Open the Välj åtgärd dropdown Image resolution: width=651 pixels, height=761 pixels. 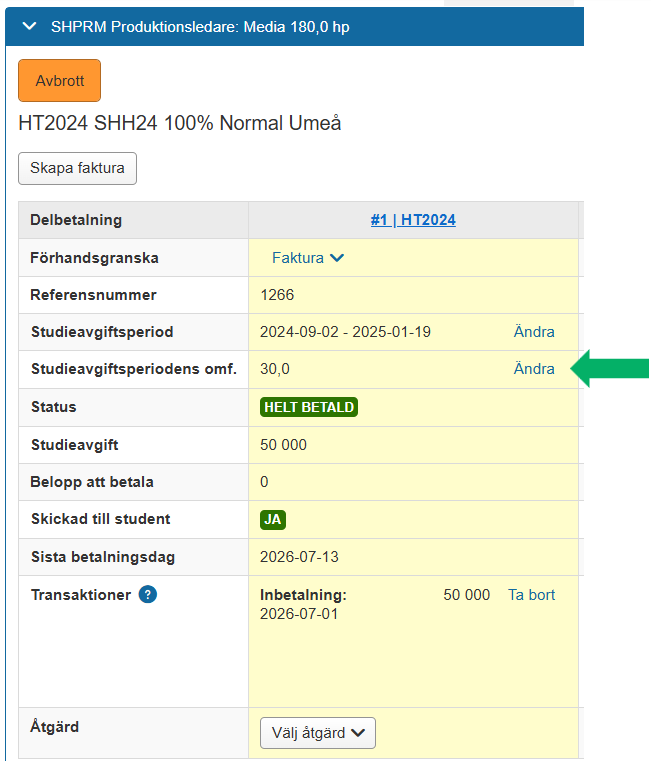tap(317, 733)
